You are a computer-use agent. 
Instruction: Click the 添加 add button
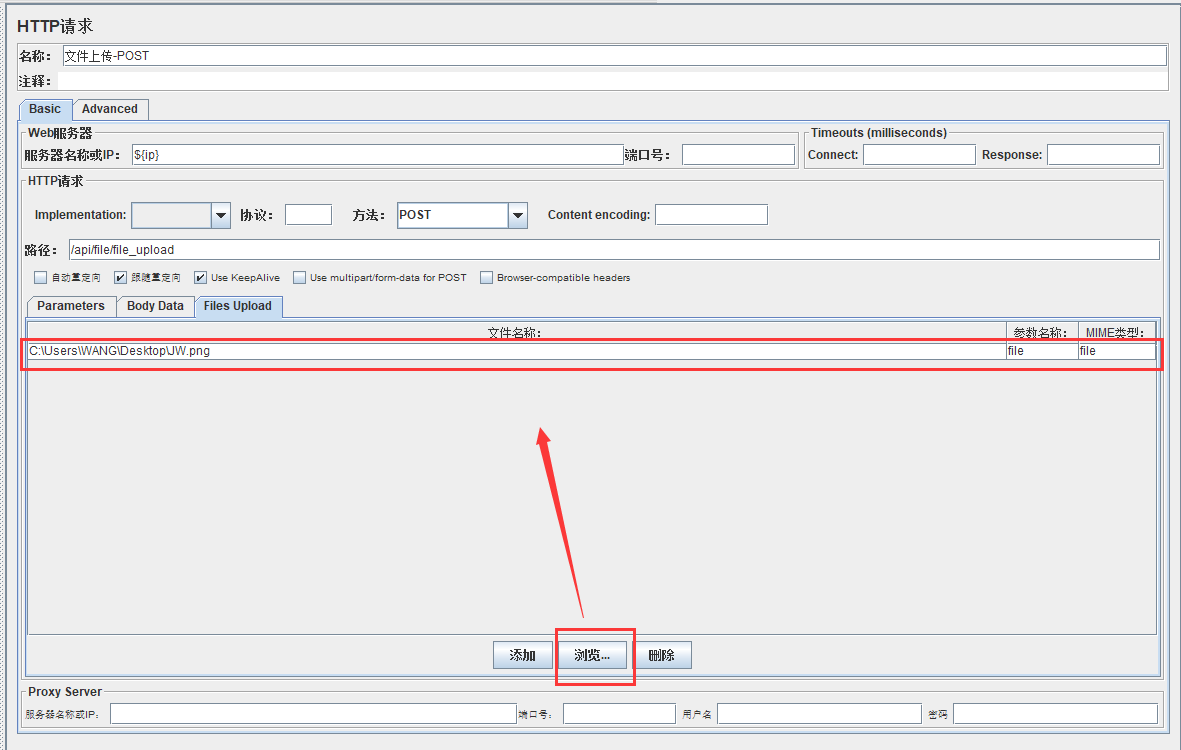coord(523,656)
